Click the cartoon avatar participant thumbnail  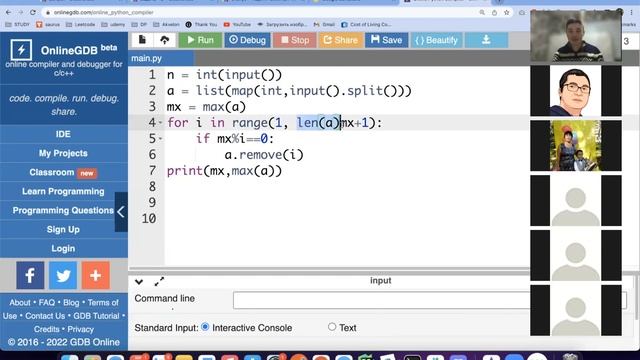tap(576, 91)
